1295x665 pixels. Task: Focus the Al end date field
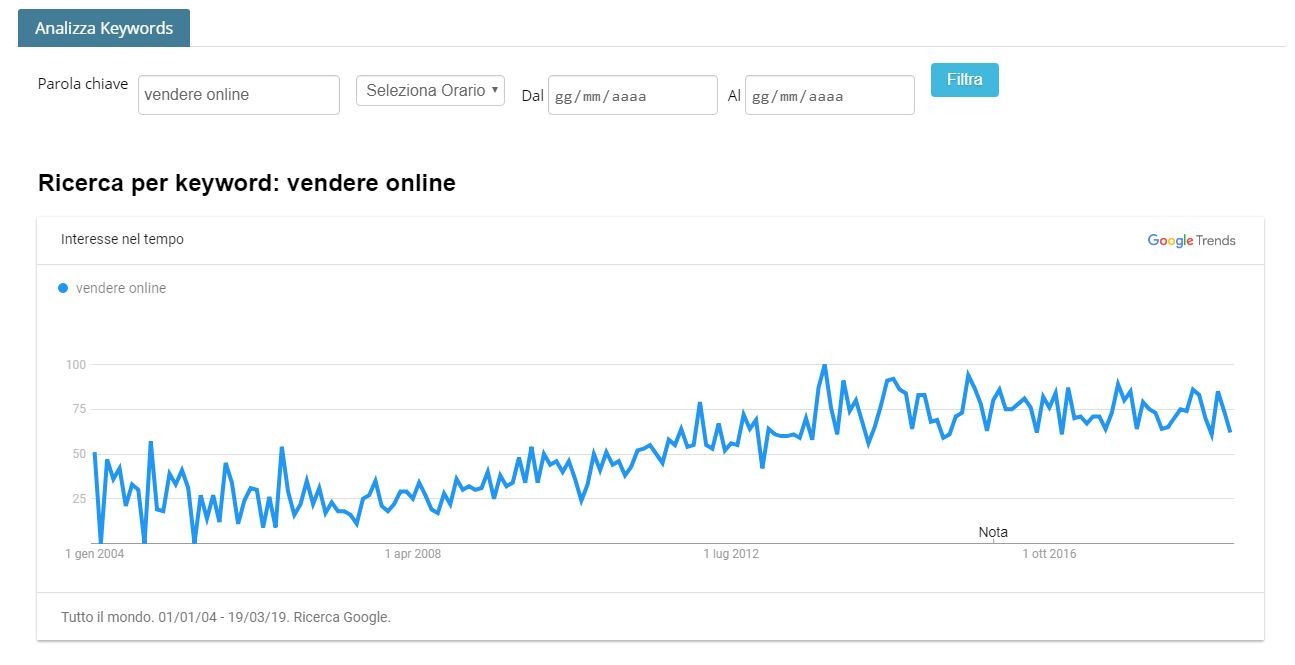pos(830,95)
